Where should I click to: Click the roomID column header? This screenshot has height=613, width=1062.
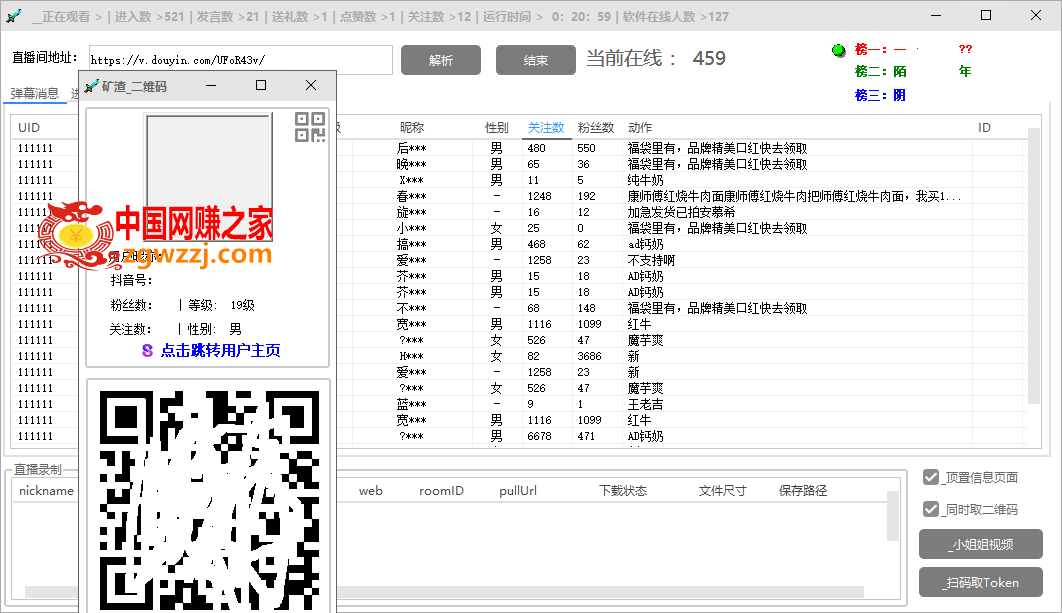[441, 490]
